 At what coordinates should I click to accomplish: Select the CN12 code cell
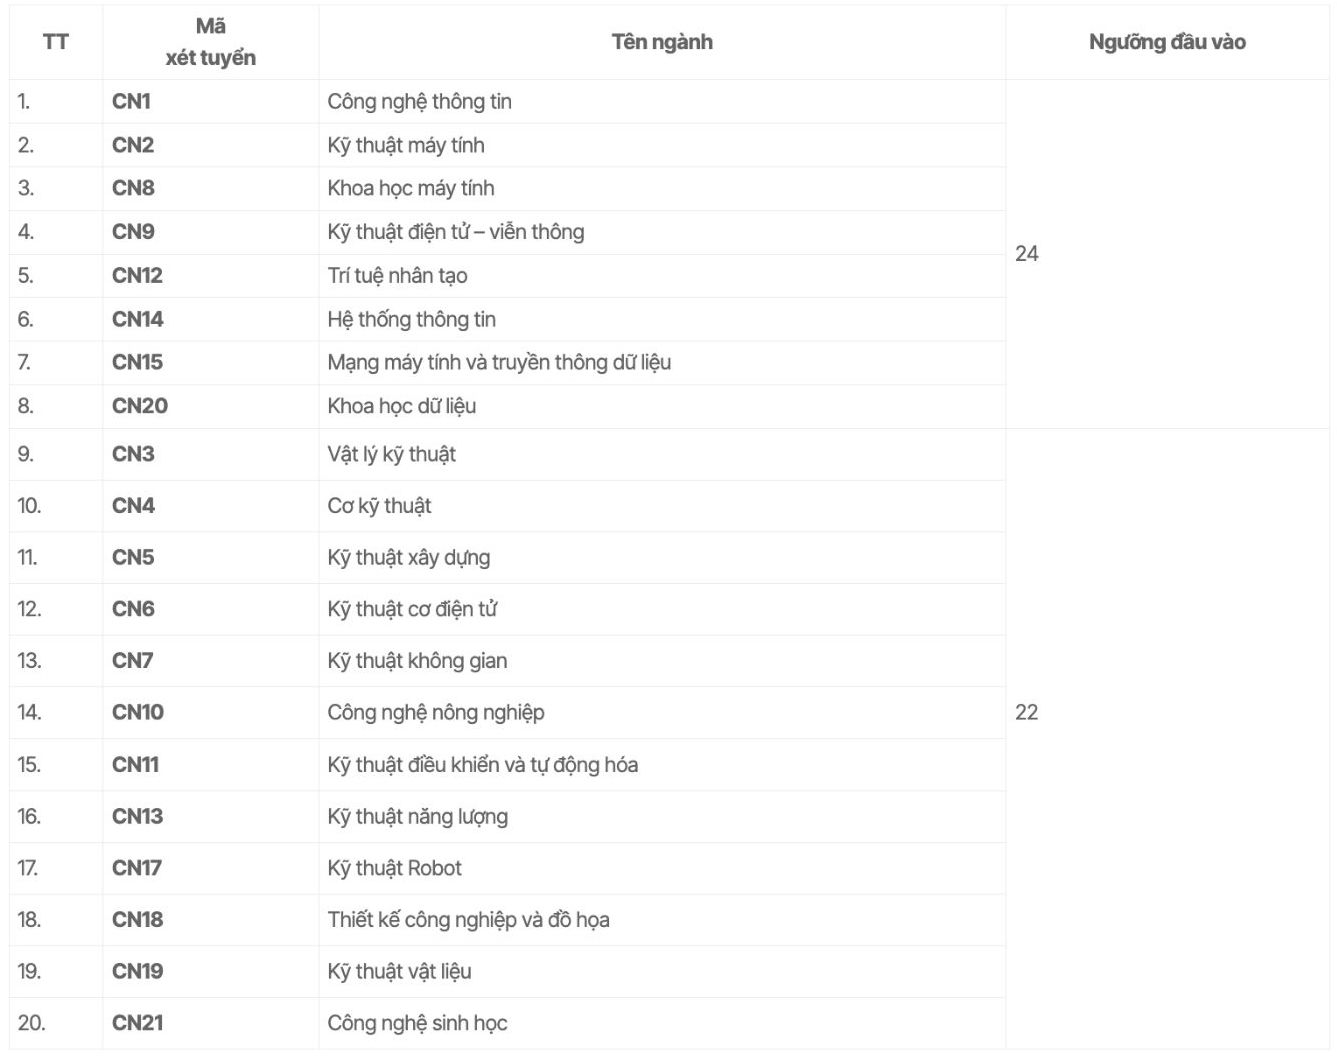[137, 275]
